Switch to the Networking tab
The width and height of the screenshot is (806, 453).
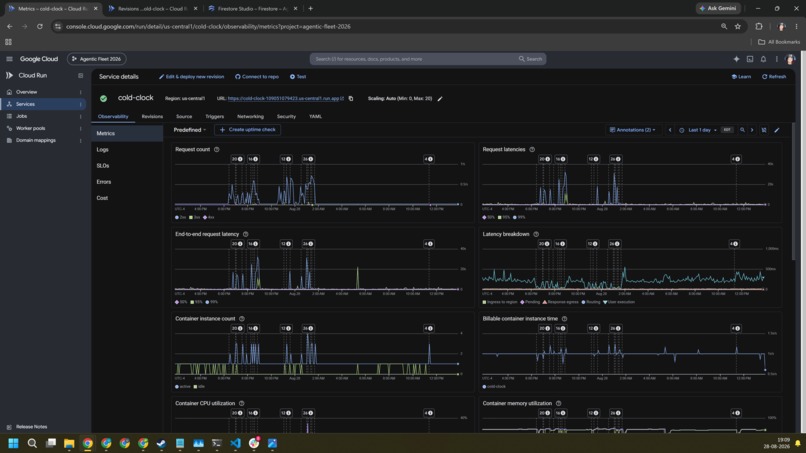coord(250,117)
